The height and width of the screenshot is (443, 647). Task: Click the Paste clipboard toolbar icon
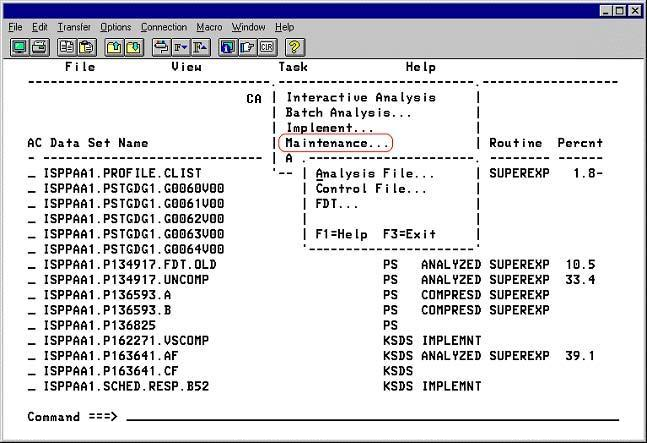tap(87, 47)
